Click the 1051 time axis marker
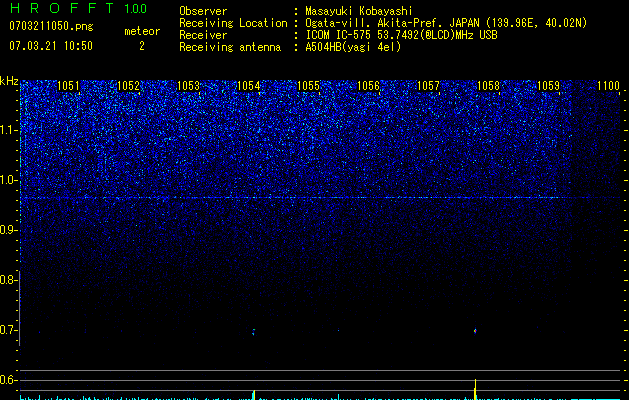 (x=69, y=86)
